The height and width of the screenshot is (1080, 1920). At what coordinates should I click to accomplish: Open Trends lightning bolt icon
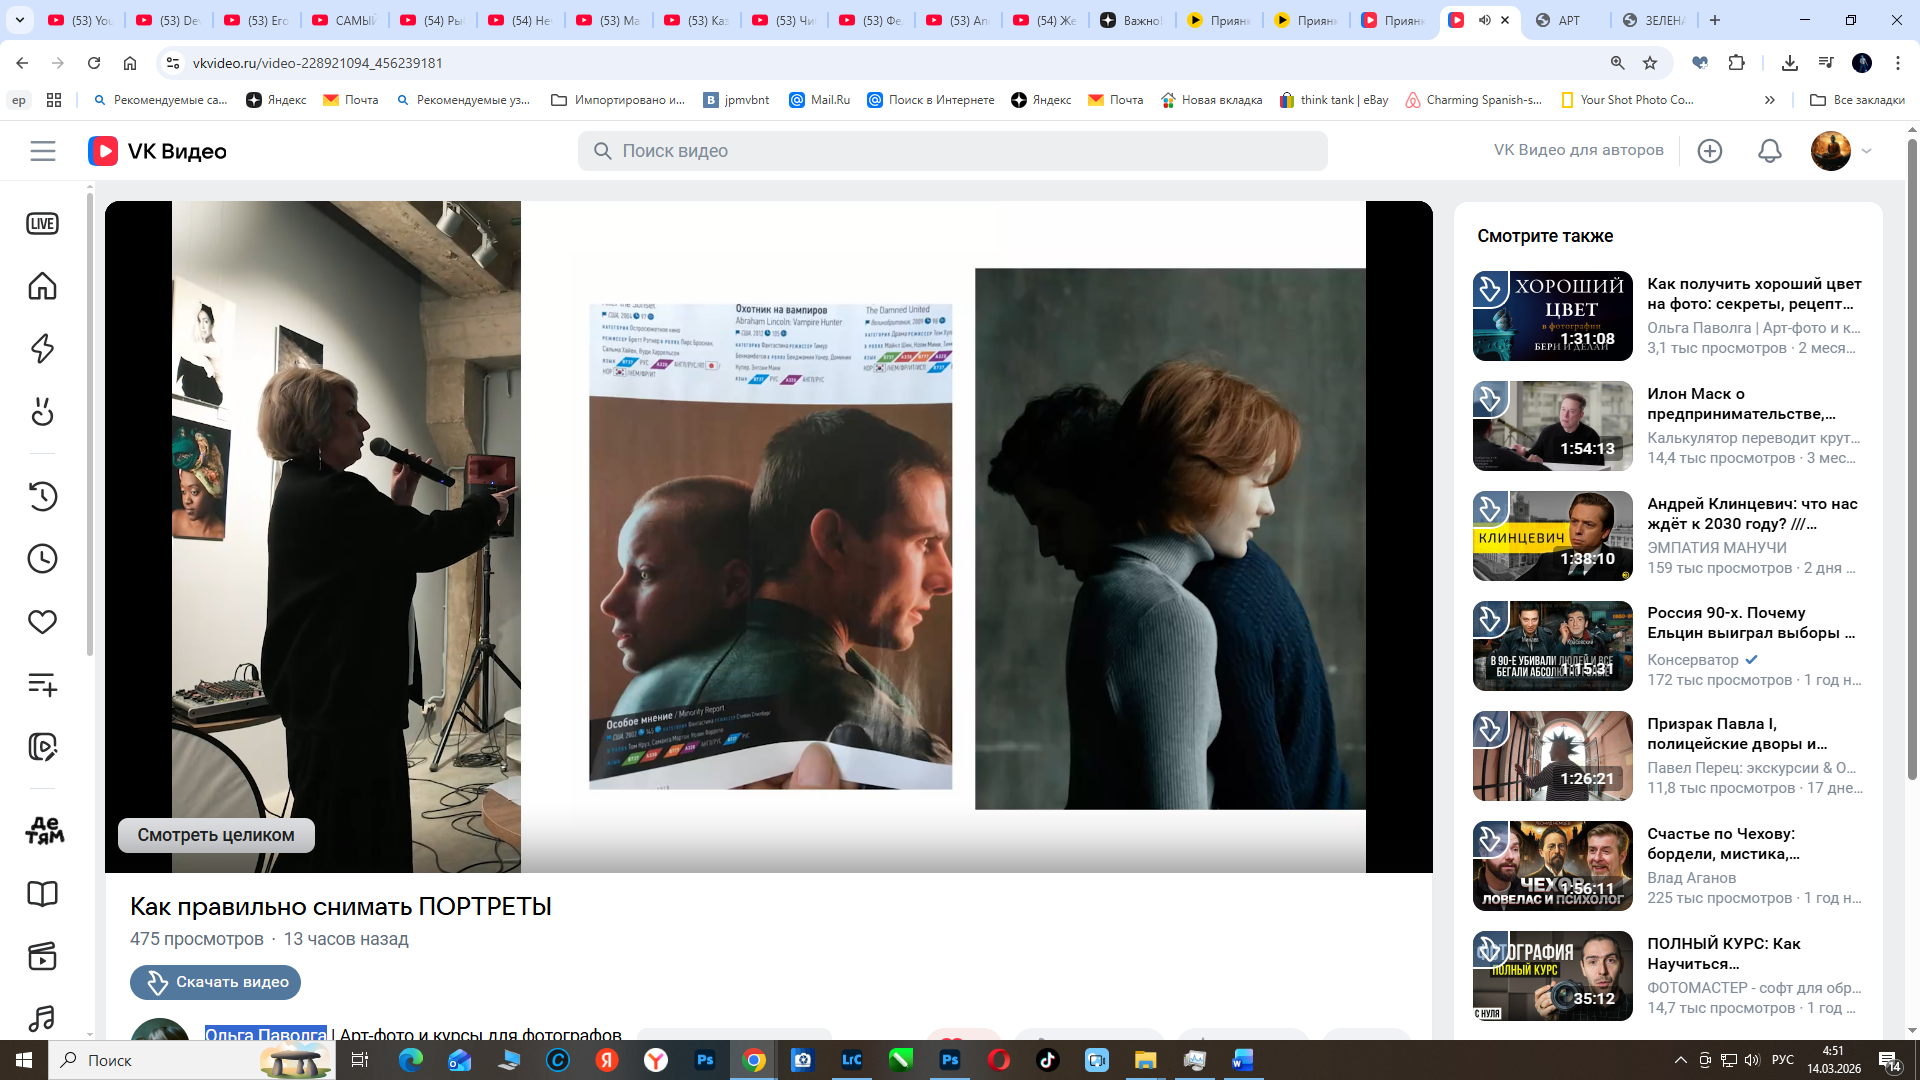point(42,349)
